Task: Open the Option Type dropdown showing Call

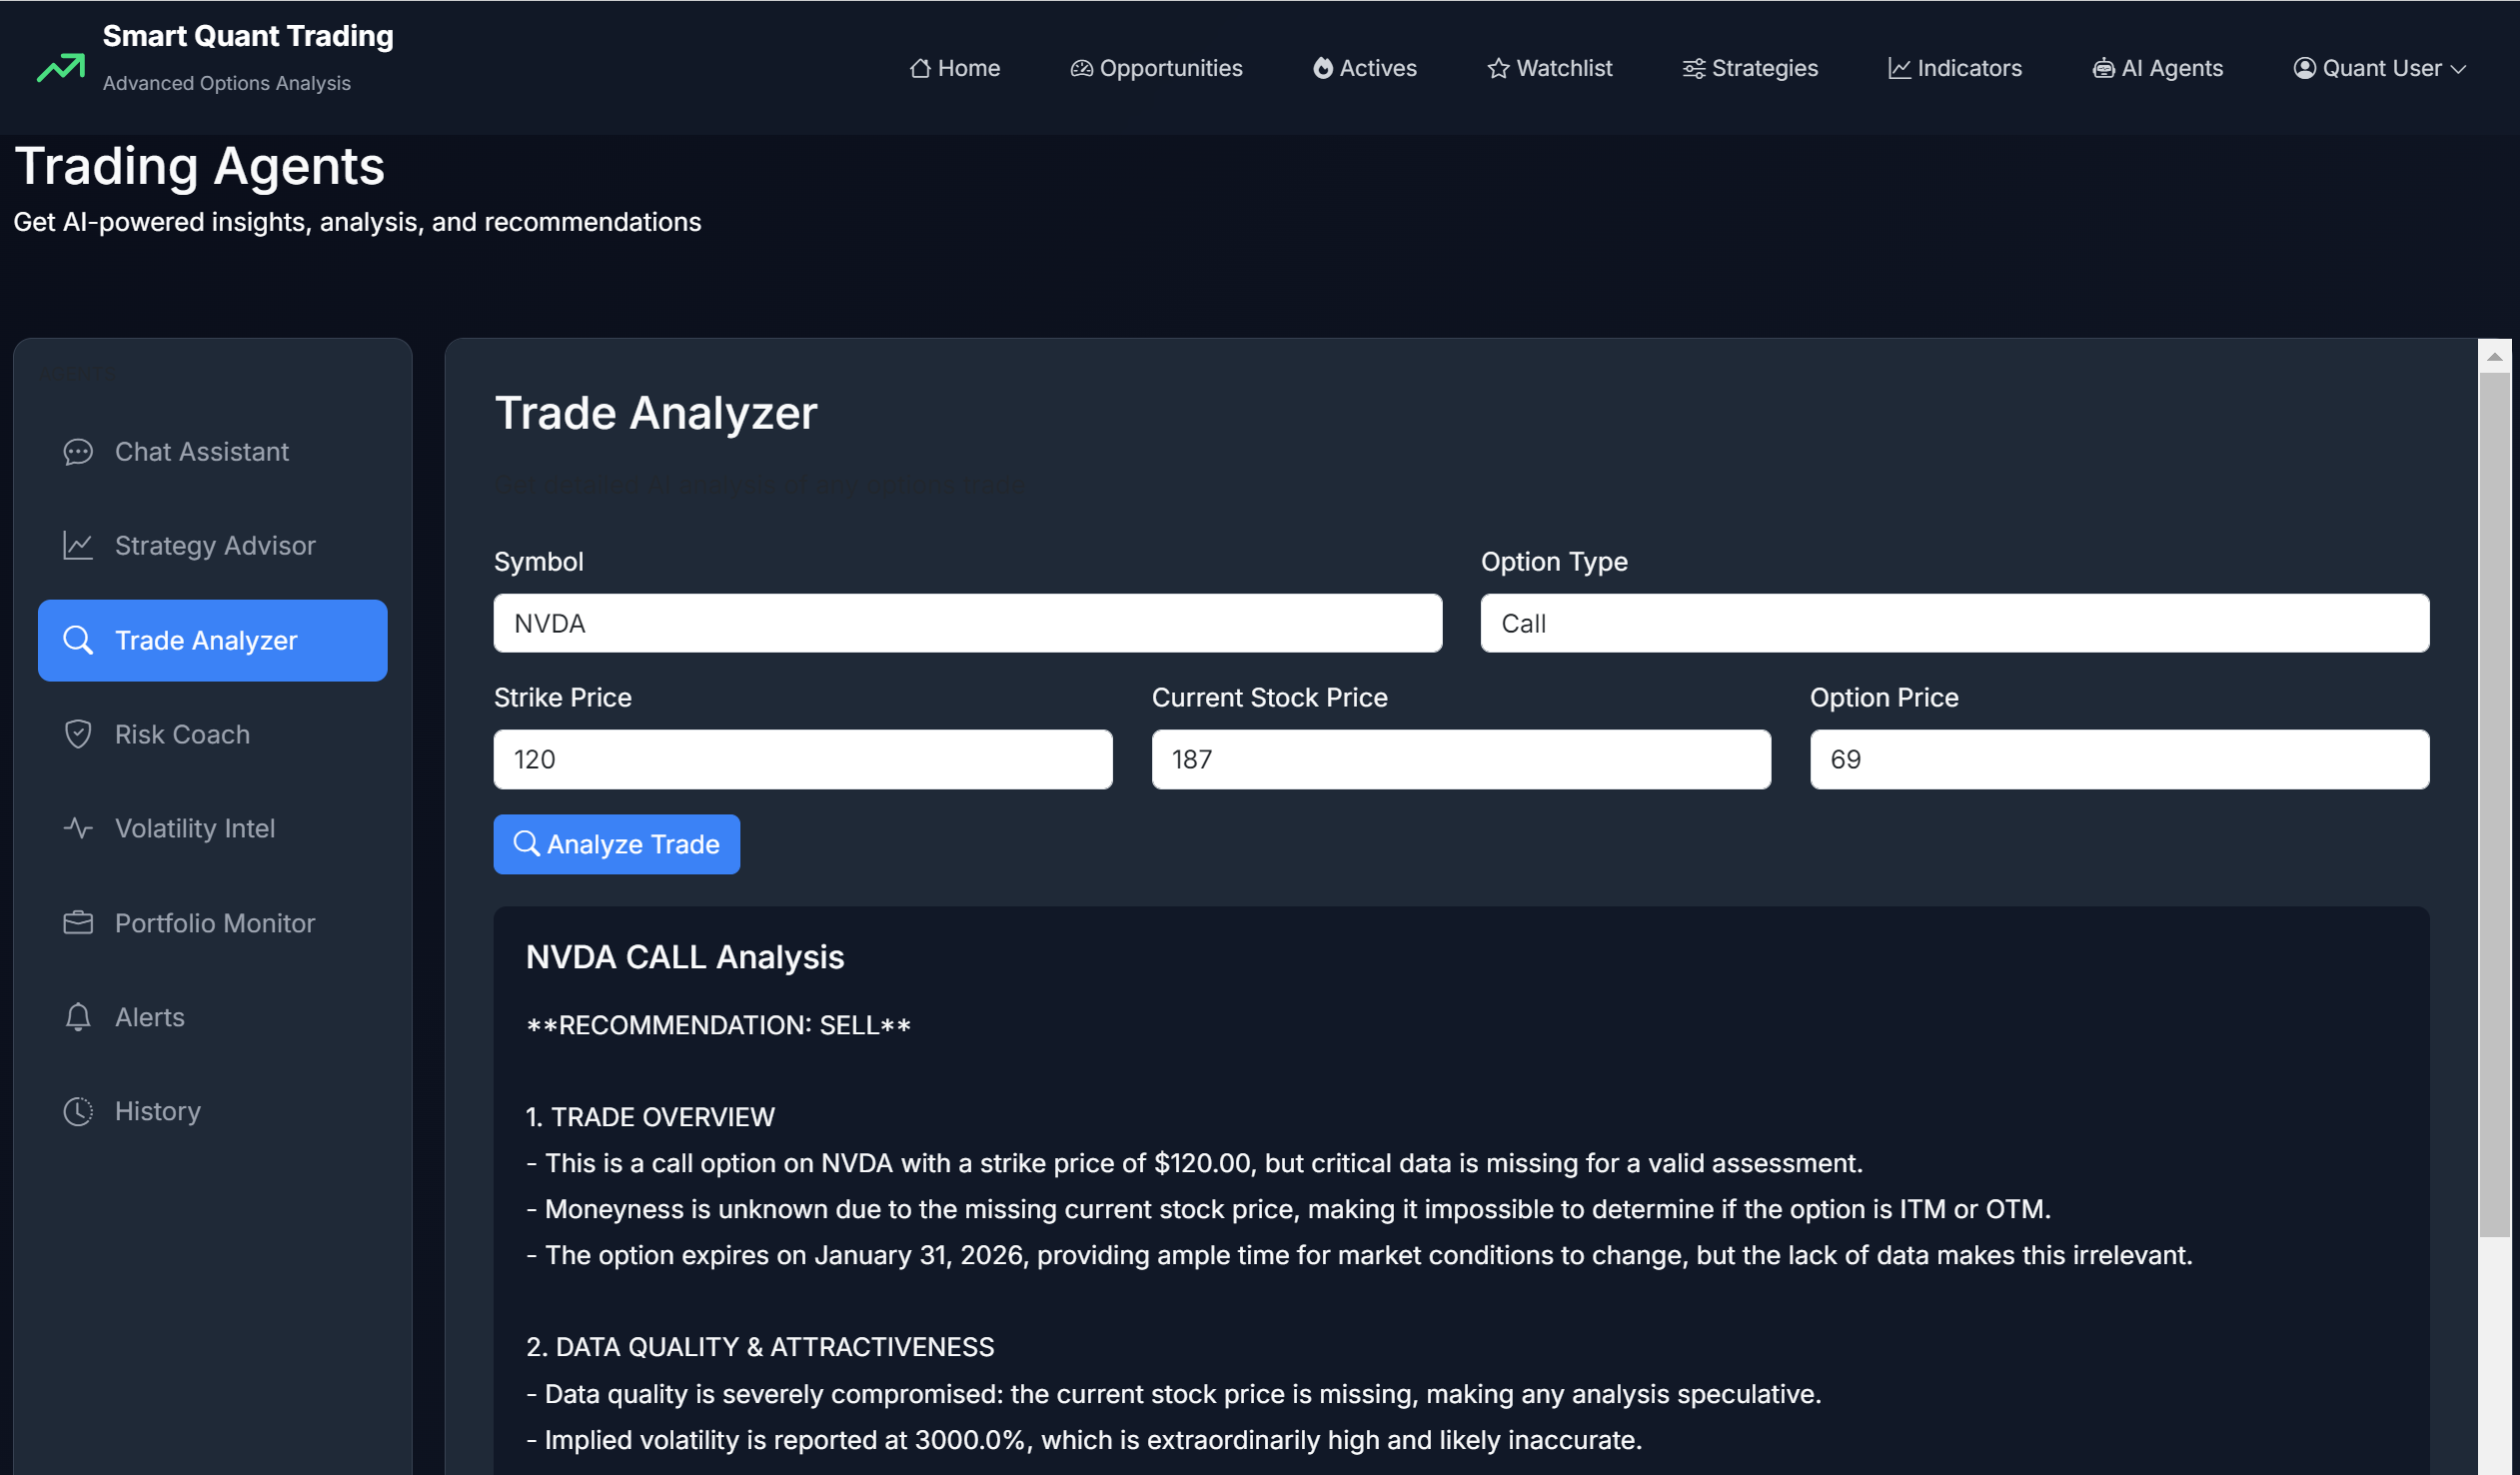Action: 1953,623
